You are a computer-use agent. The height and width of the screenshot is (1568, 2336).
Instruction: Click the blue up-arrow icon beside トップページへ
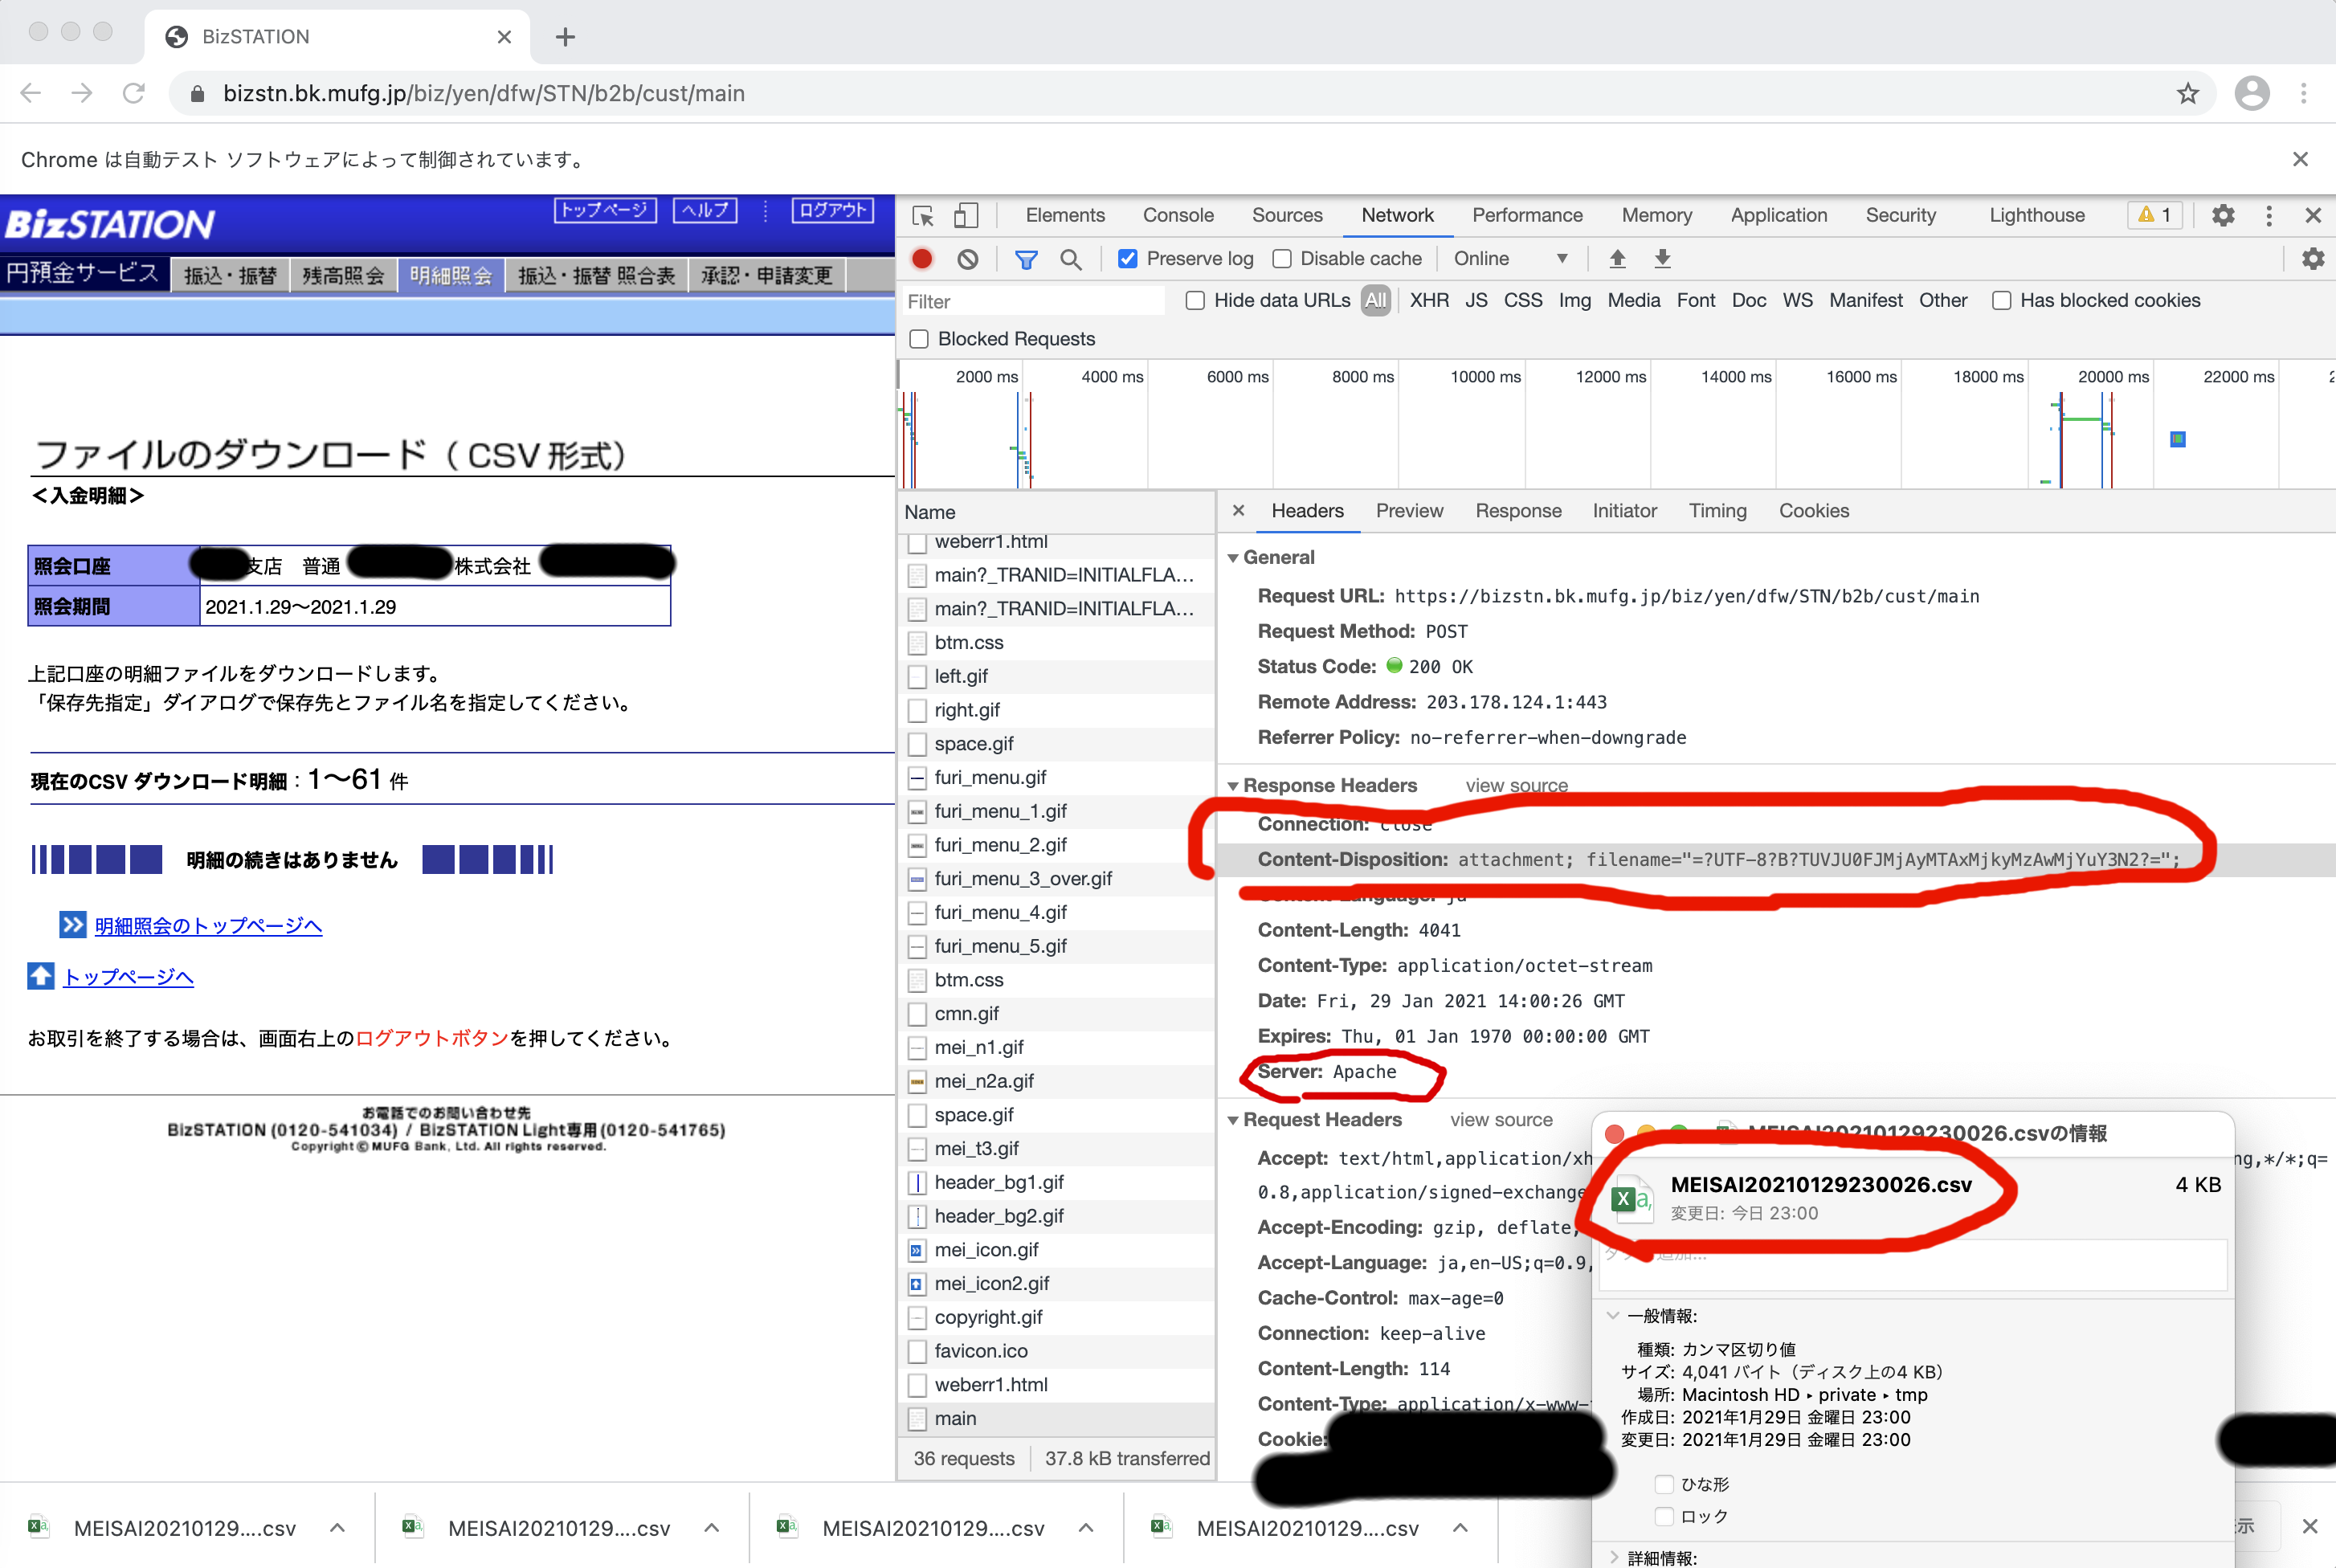pos(41,976)
